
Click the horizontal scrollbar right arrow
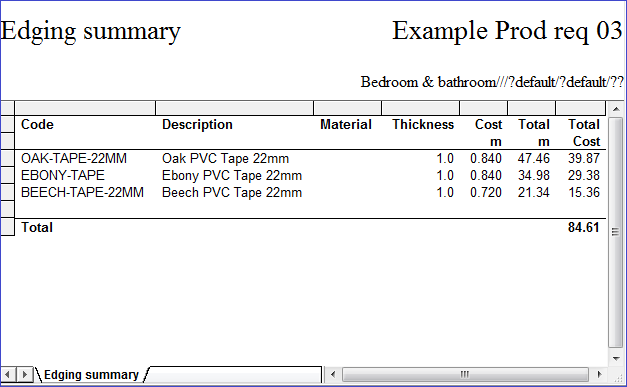[x=599, y=375]
